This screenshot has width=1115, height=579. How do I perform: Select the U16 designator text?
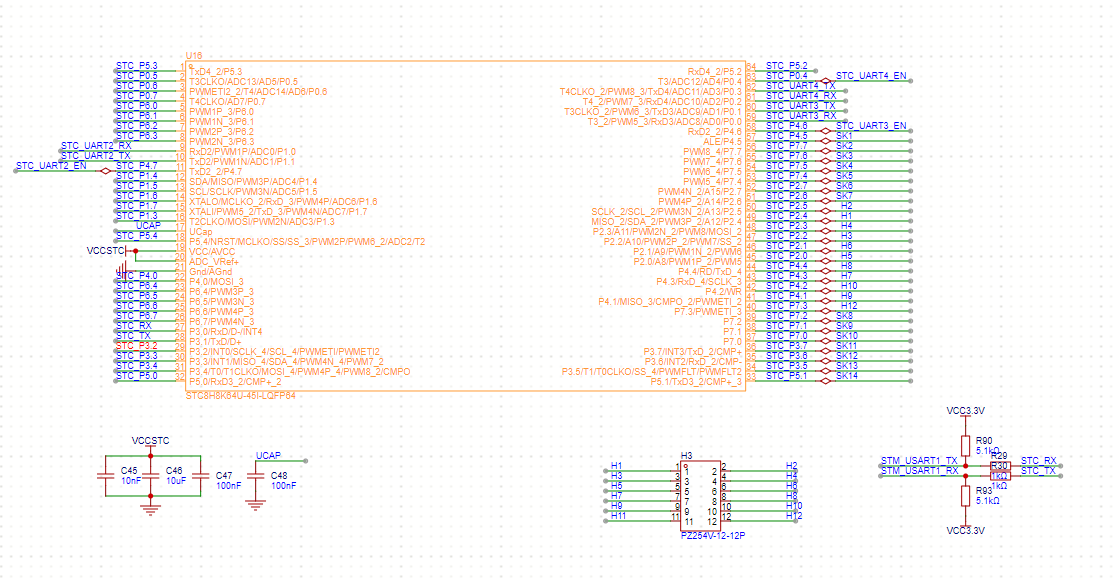pos(194,56)
